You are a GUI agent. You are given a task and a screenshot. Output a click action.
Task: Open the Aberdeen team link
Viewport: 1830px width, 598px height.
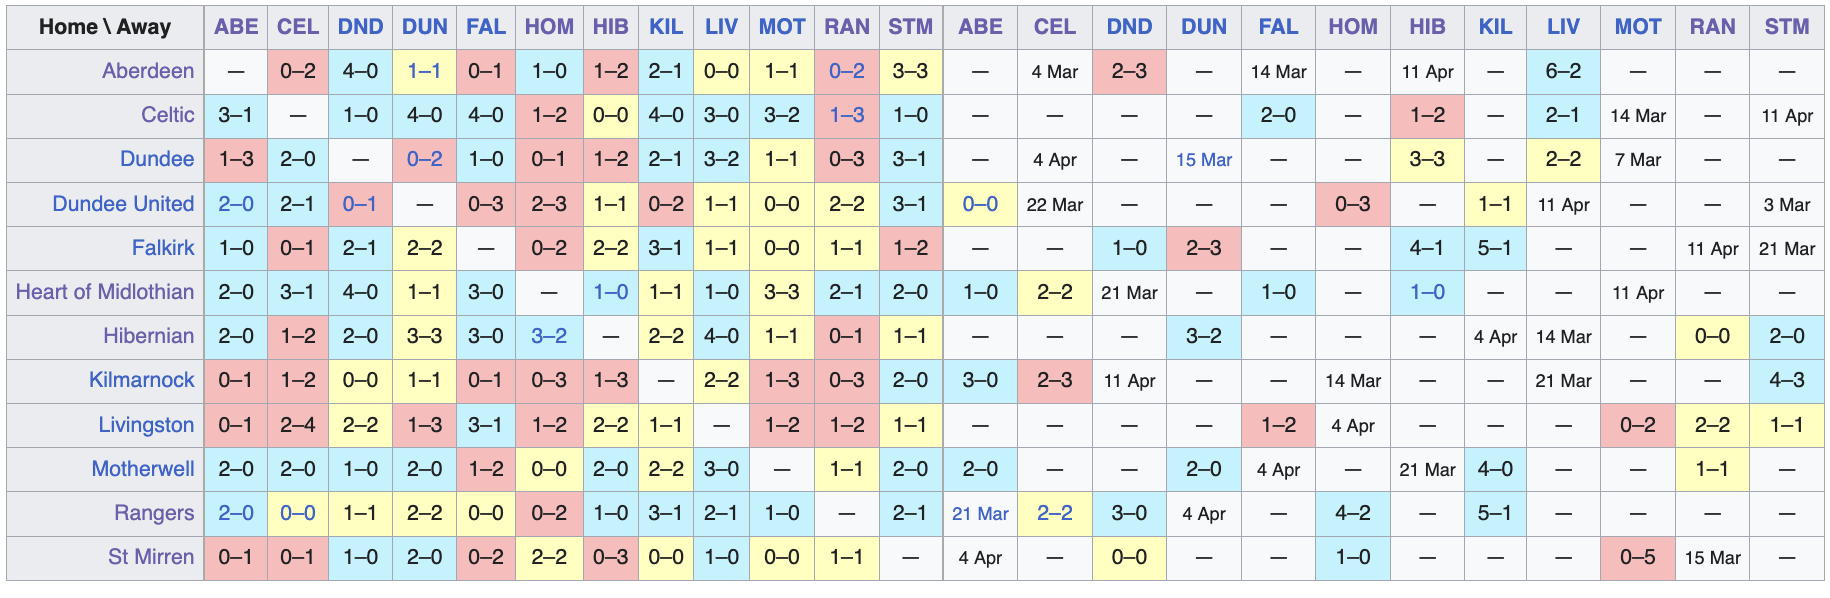tap(148, 71)
